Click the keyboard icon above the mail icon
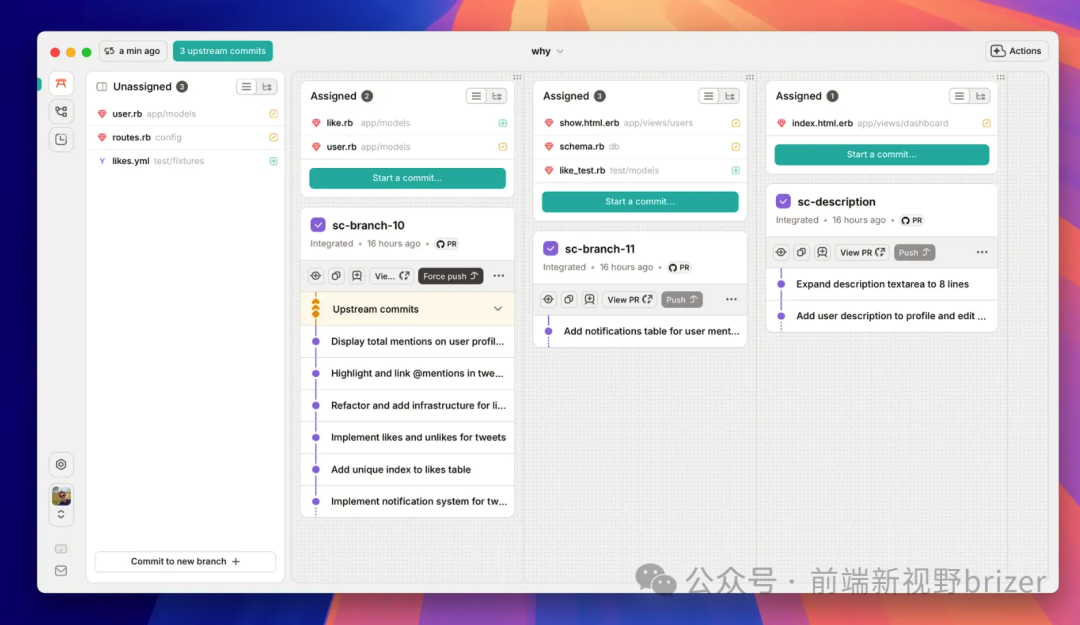This screenshot has height=625, width=1080. 61,549
